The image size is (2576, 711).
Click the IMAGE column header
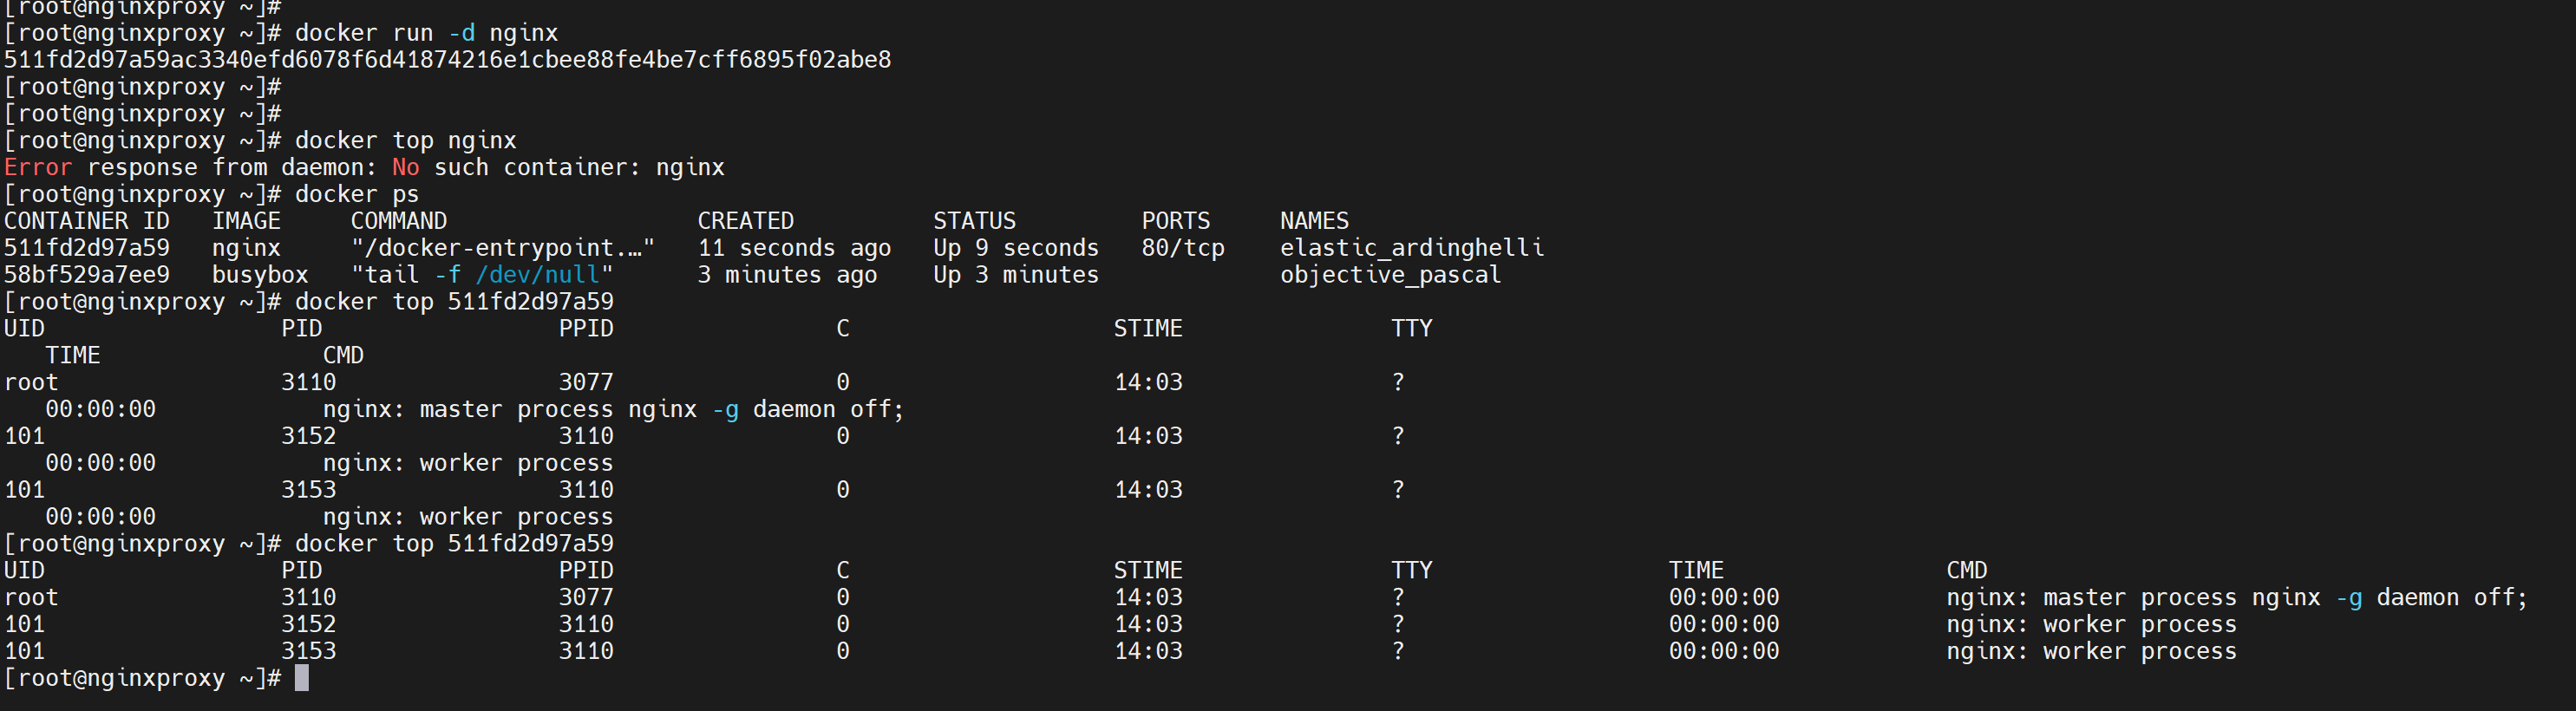coord(246,221)
